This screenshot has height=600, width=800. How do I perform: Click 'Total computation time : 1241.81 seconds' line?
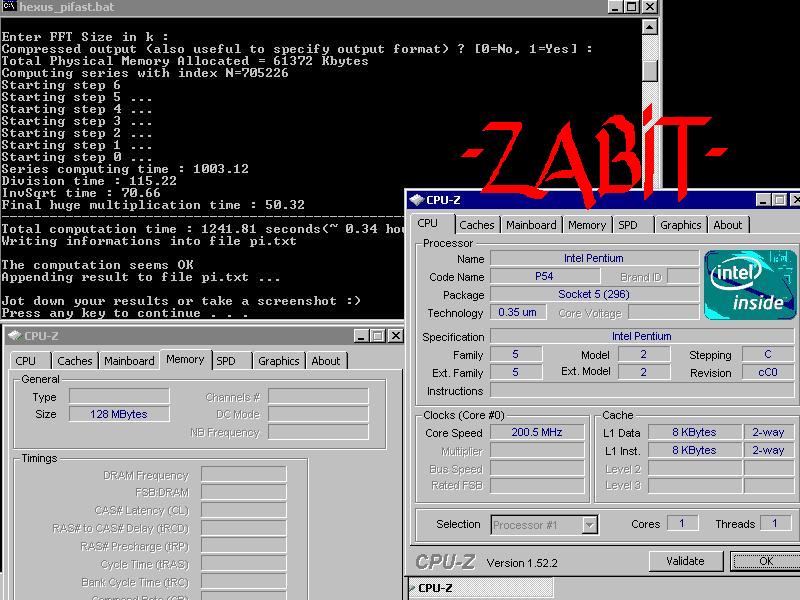[161, 229]
